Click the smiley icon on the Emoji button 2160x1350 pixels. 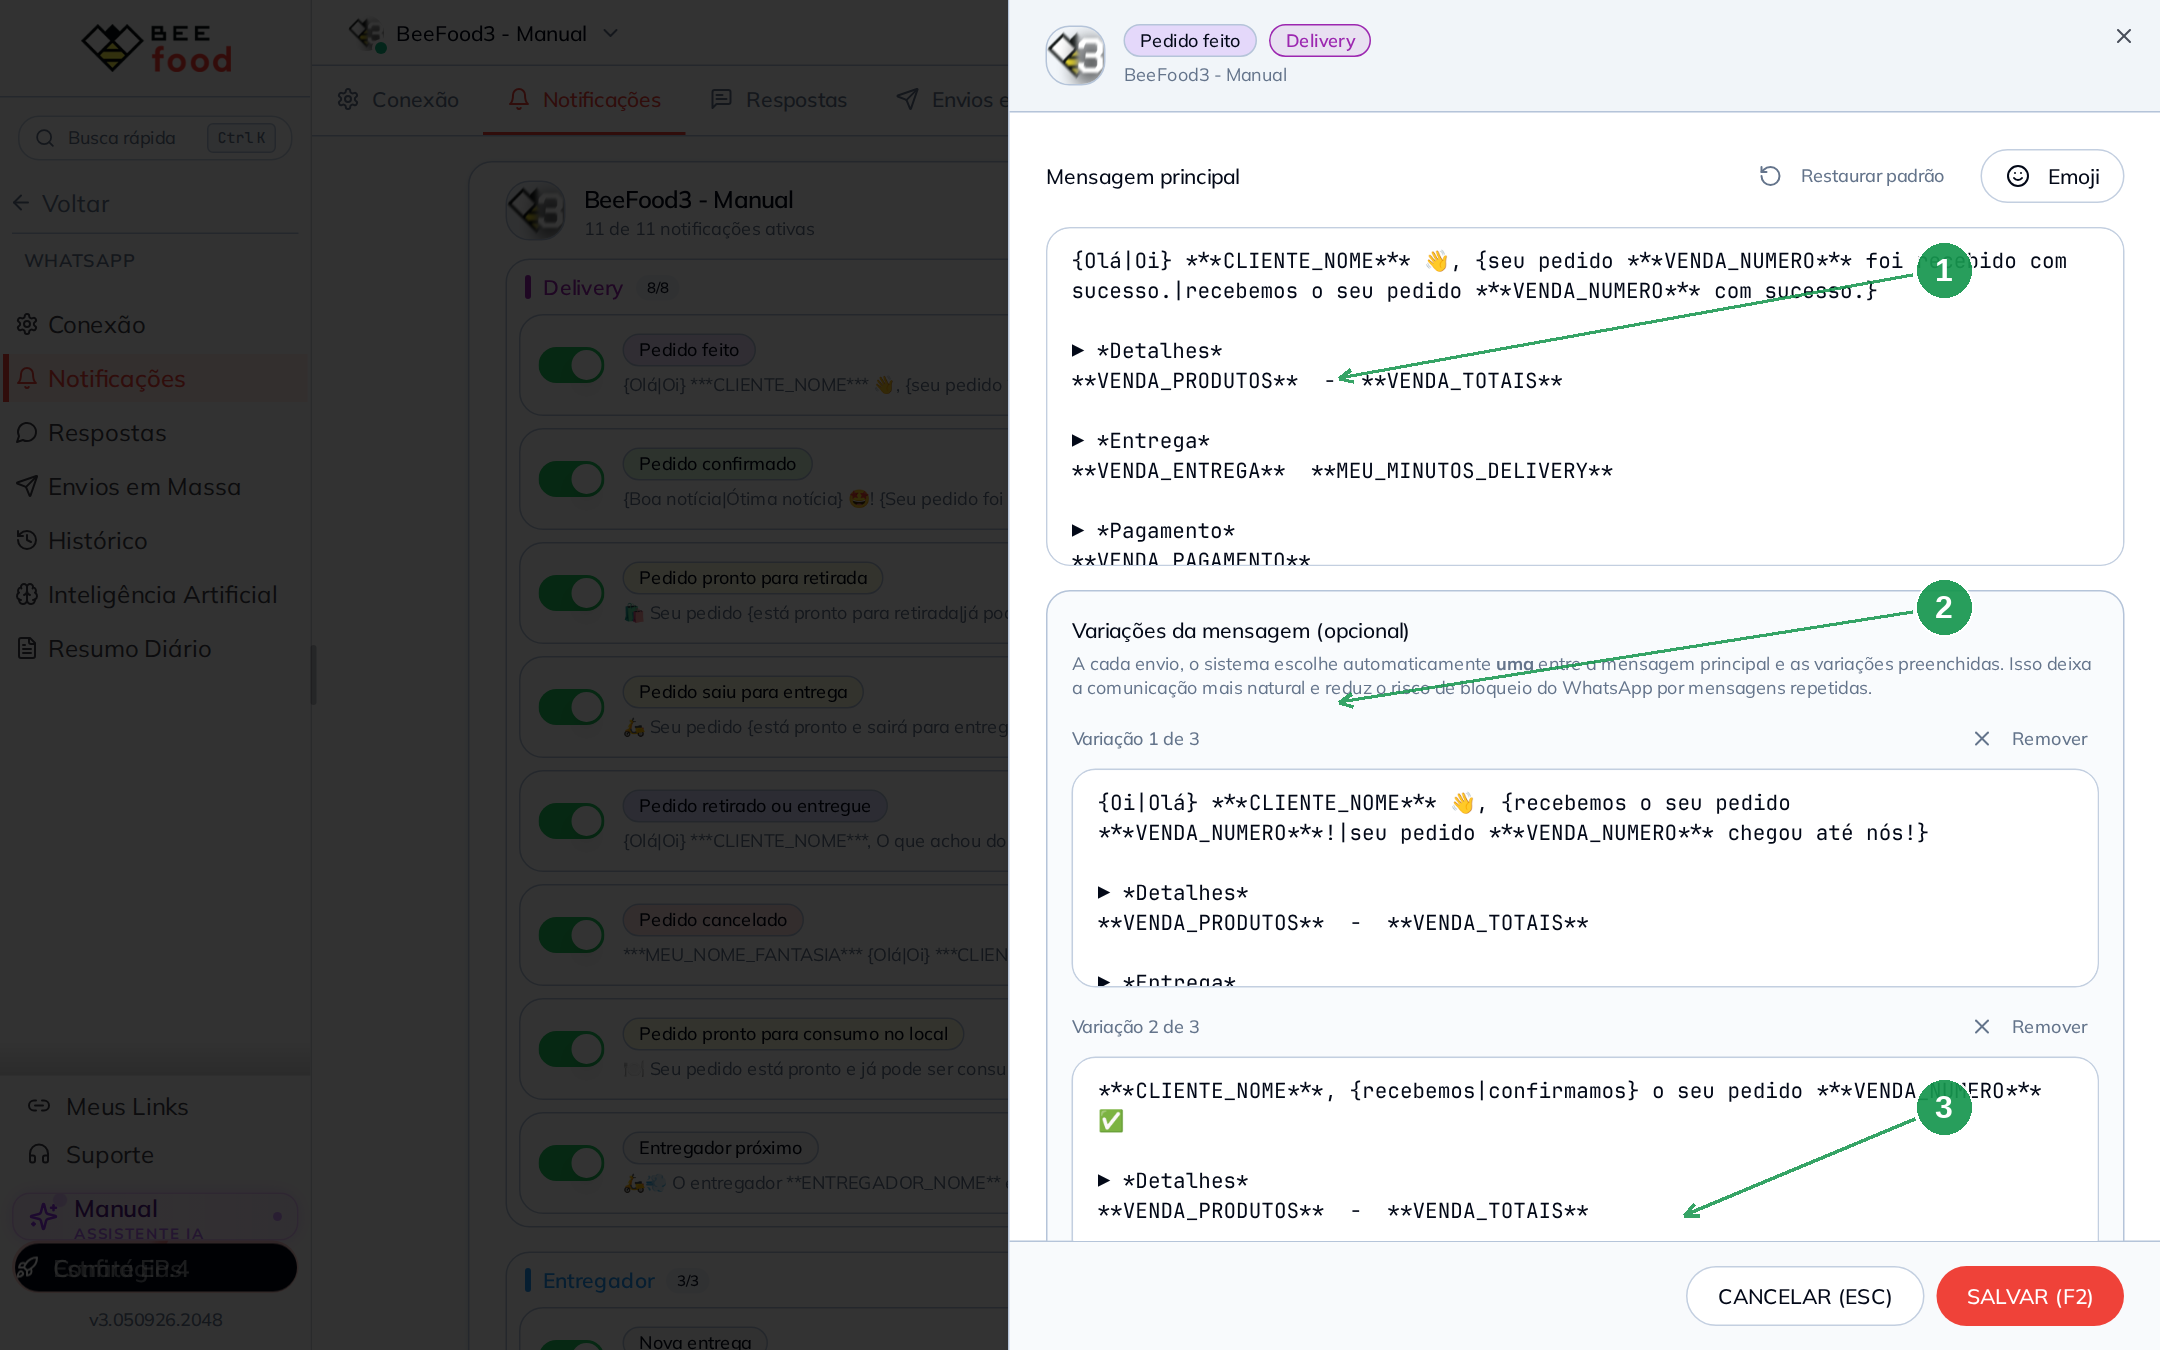[2018, 176]
